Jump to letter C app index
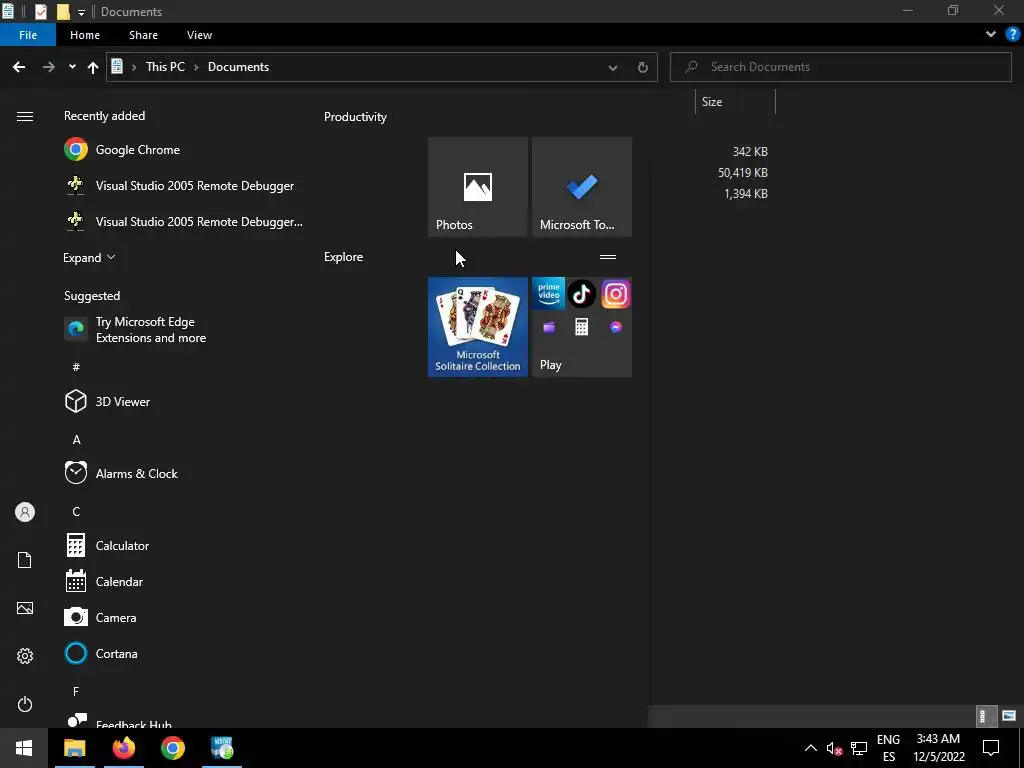 (x=76, y=511)
